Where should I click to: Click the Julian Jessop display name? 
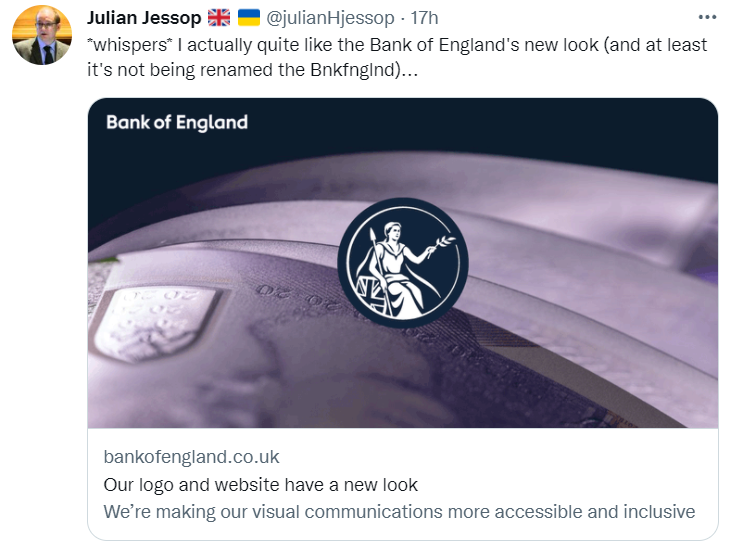(144, 18)
